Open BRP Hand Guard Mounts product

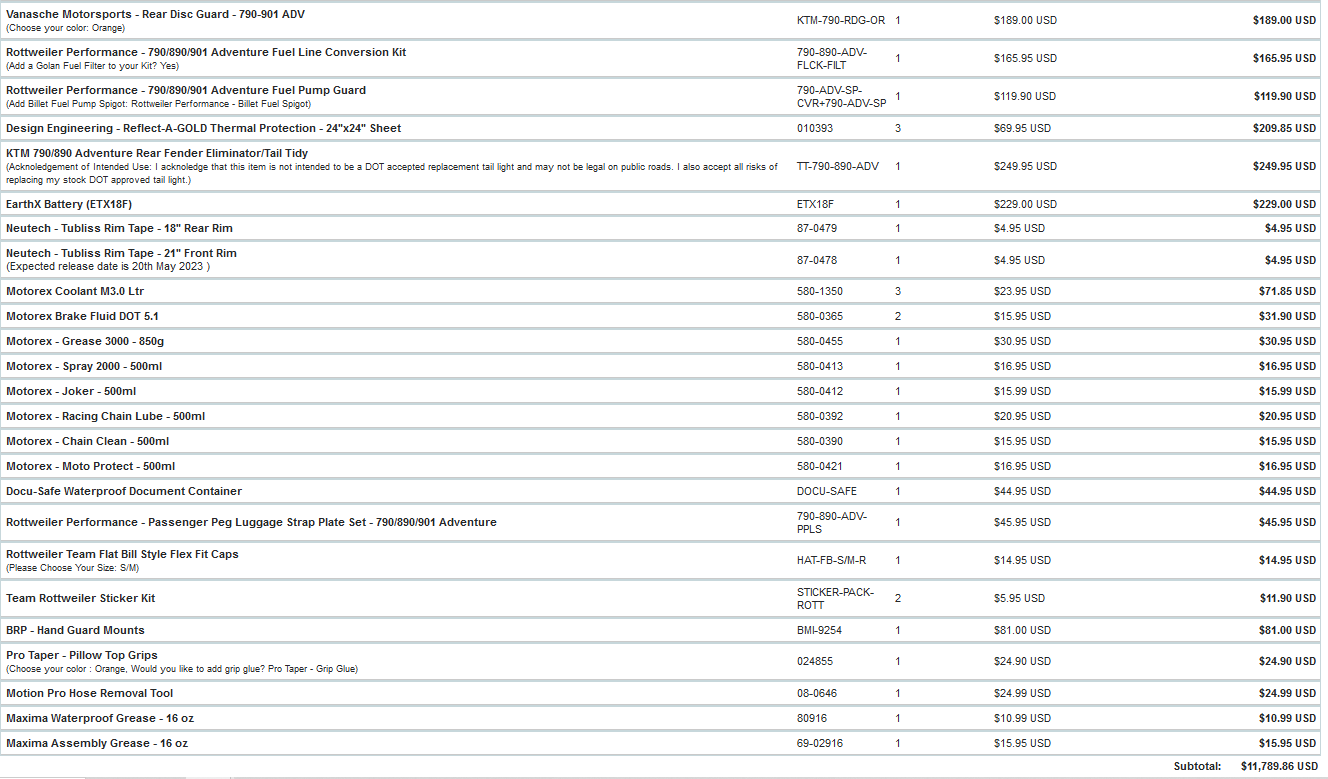click(75, 630)
